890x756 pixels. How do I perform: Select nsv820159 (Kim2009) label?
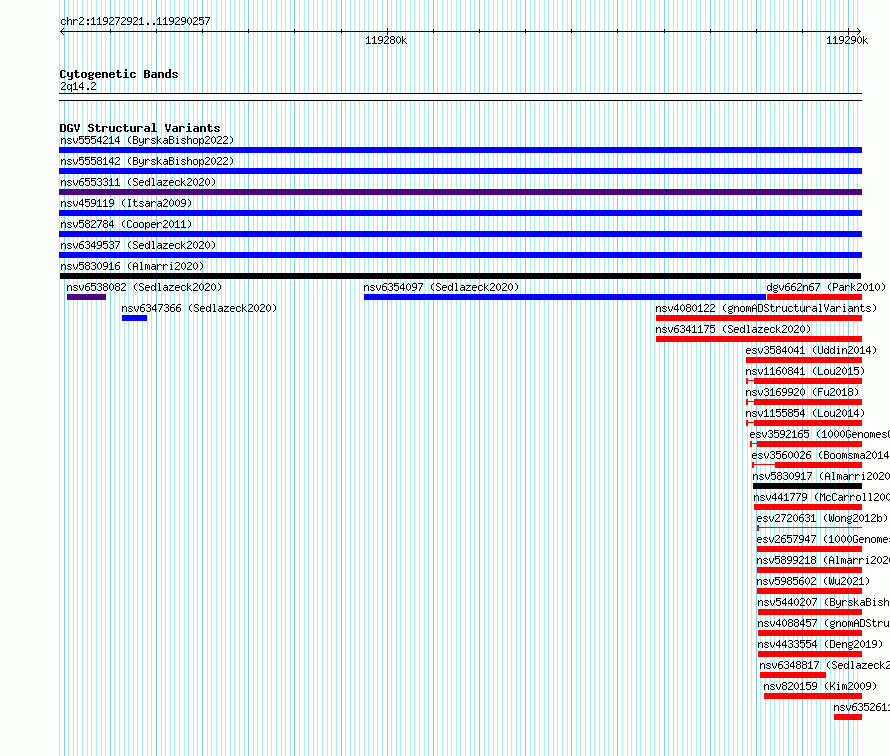(820, 686)
